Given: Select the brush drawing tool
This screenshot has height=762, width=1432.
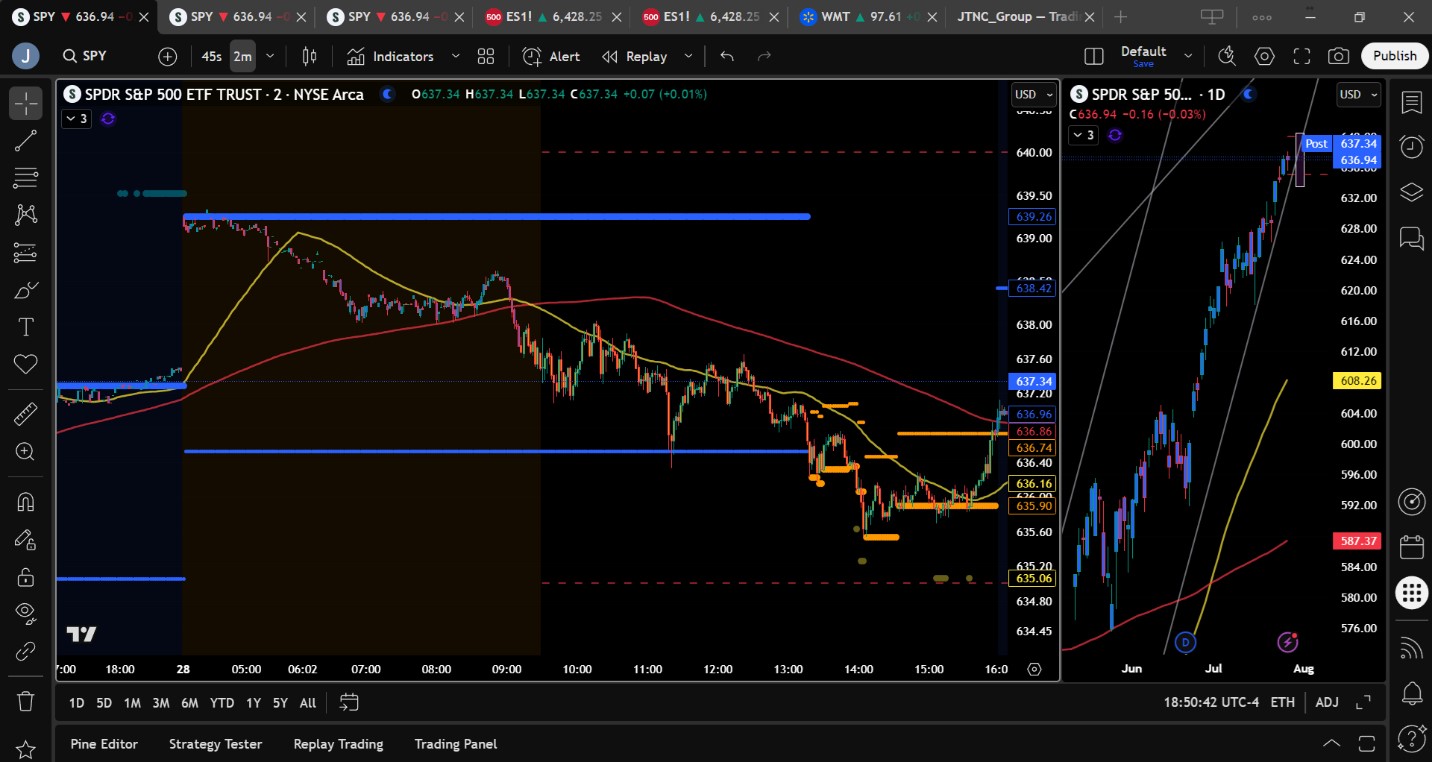Looking at the screenshot, I should 26,290.
